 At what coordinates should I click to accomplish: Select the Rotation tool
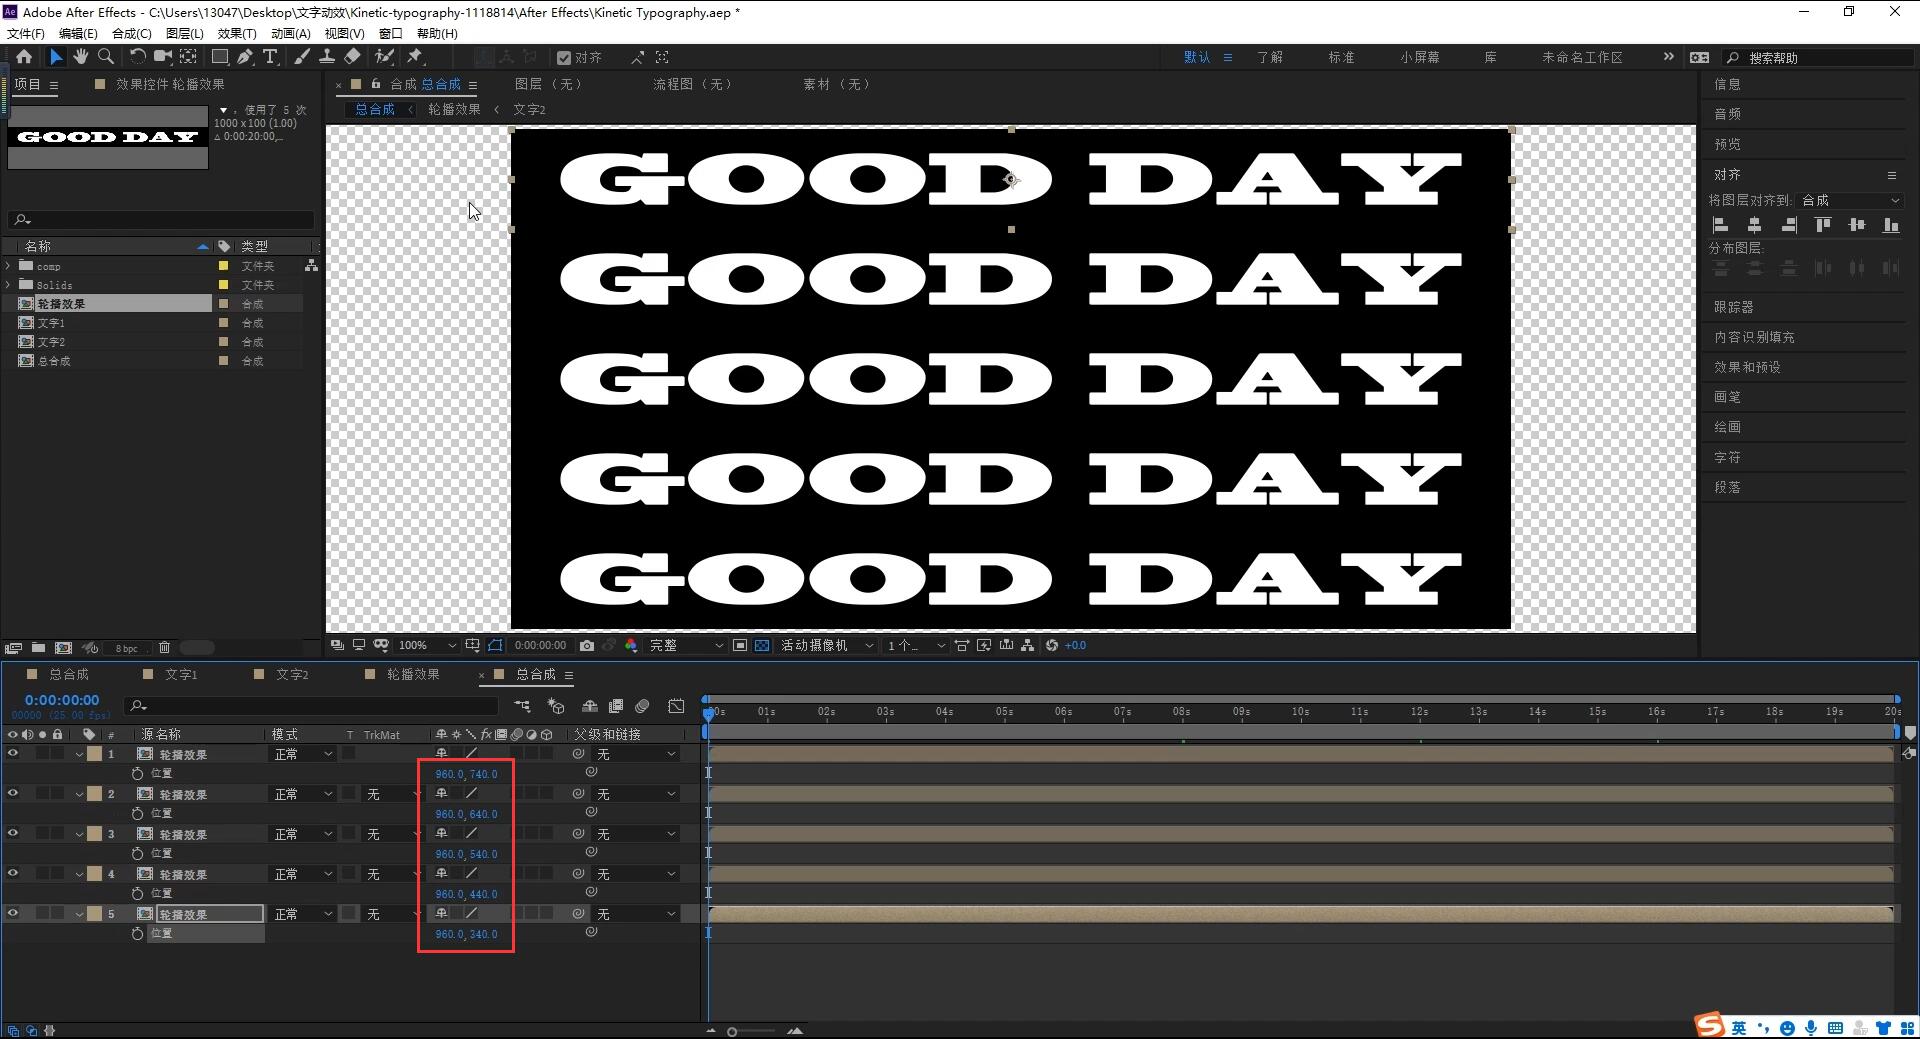(x=138, y=57)
